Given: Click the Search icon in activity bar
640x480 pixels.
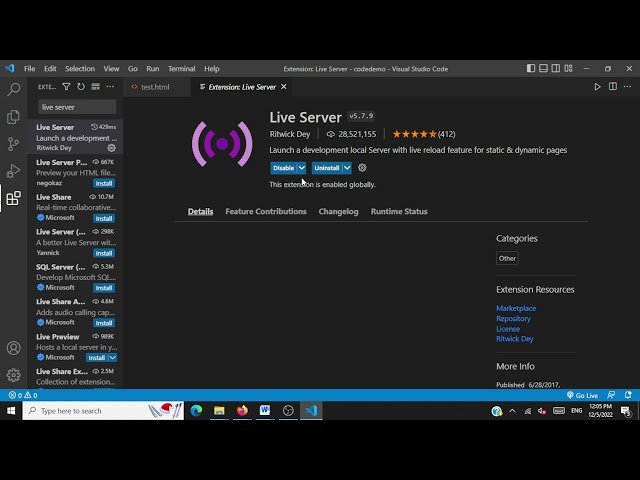Looking at the screenshot, I should point(13,90).
